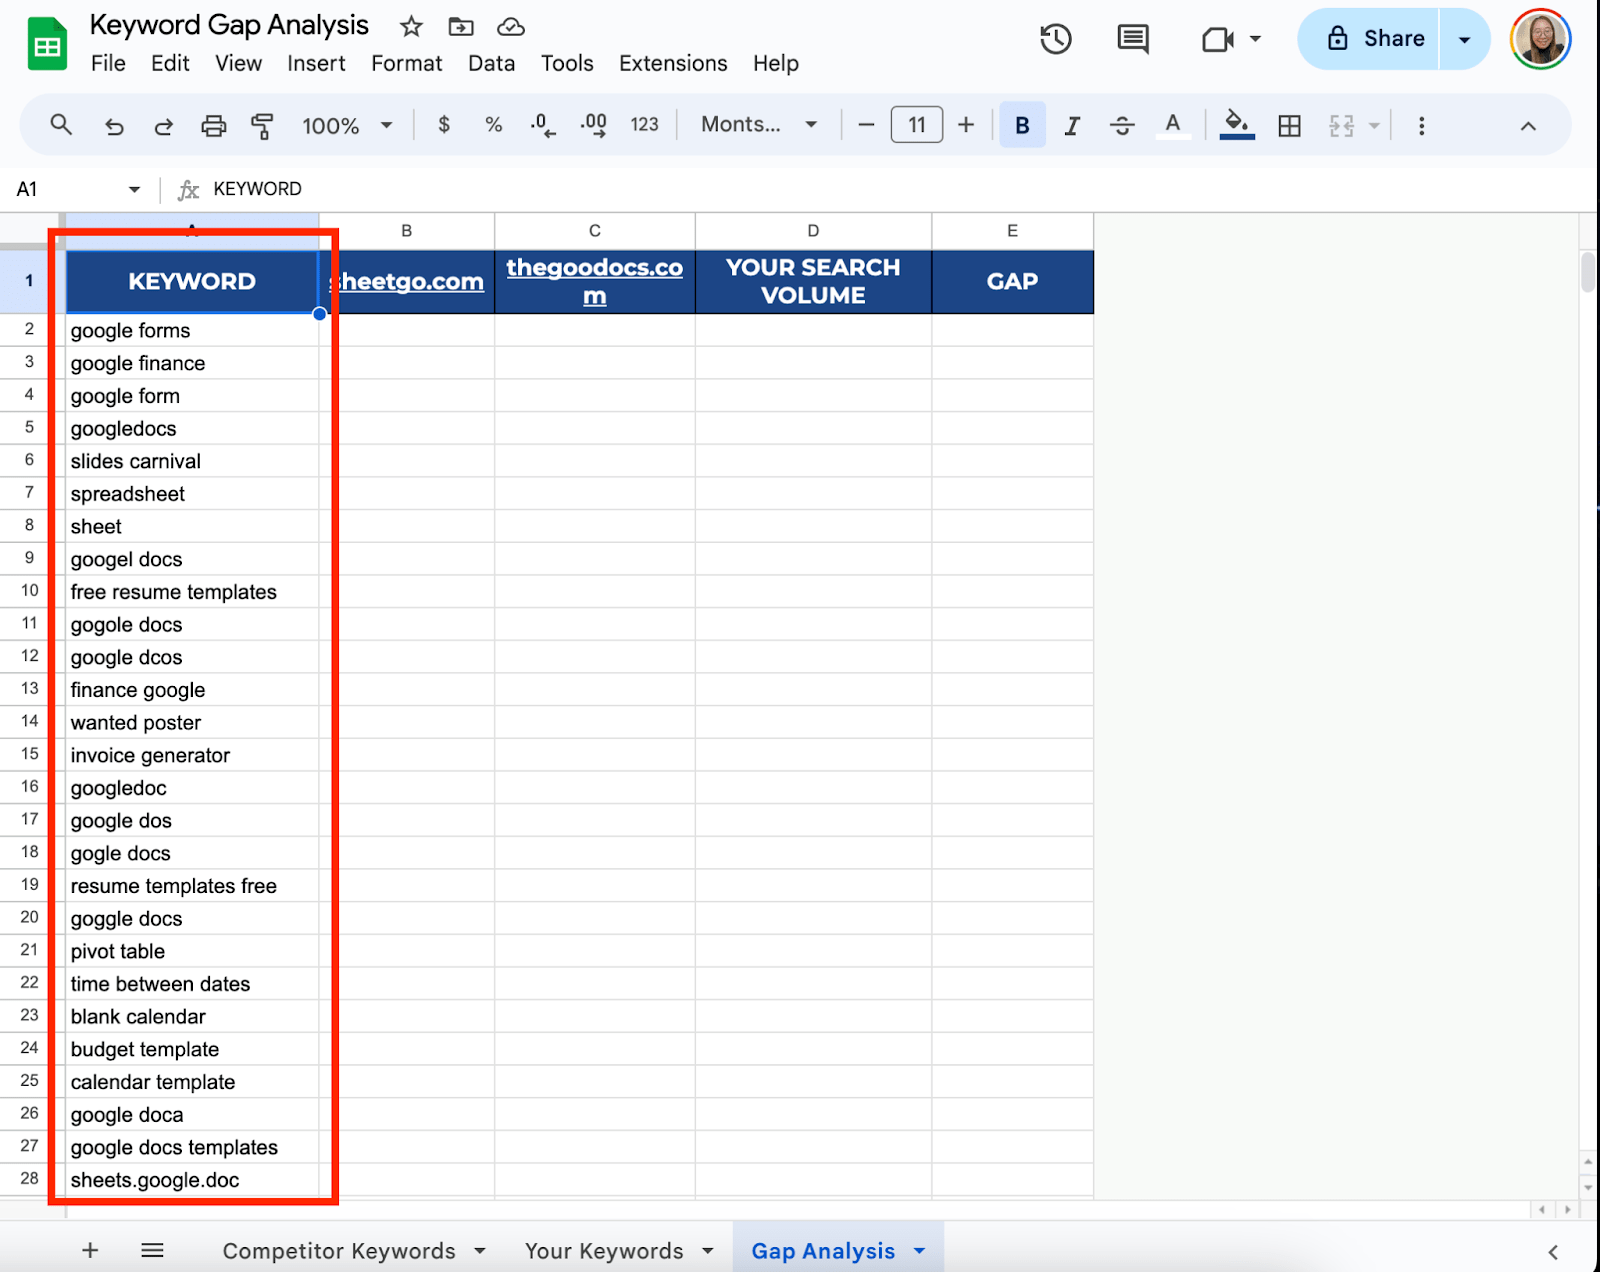The height and width of the screenshot is (1272, 1600).
Task: Open the Gap Analysis tab arrow menu
Action: tap(920, 1251)
